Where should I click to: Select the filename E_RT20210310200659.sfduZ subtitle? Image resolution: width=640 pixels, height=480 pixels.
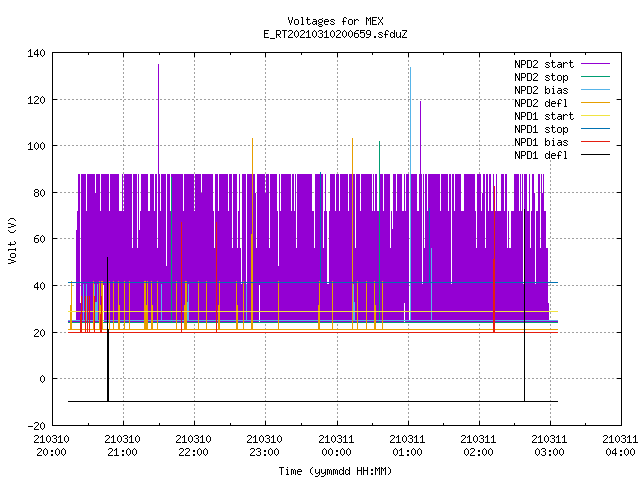[x=335, y=34]
